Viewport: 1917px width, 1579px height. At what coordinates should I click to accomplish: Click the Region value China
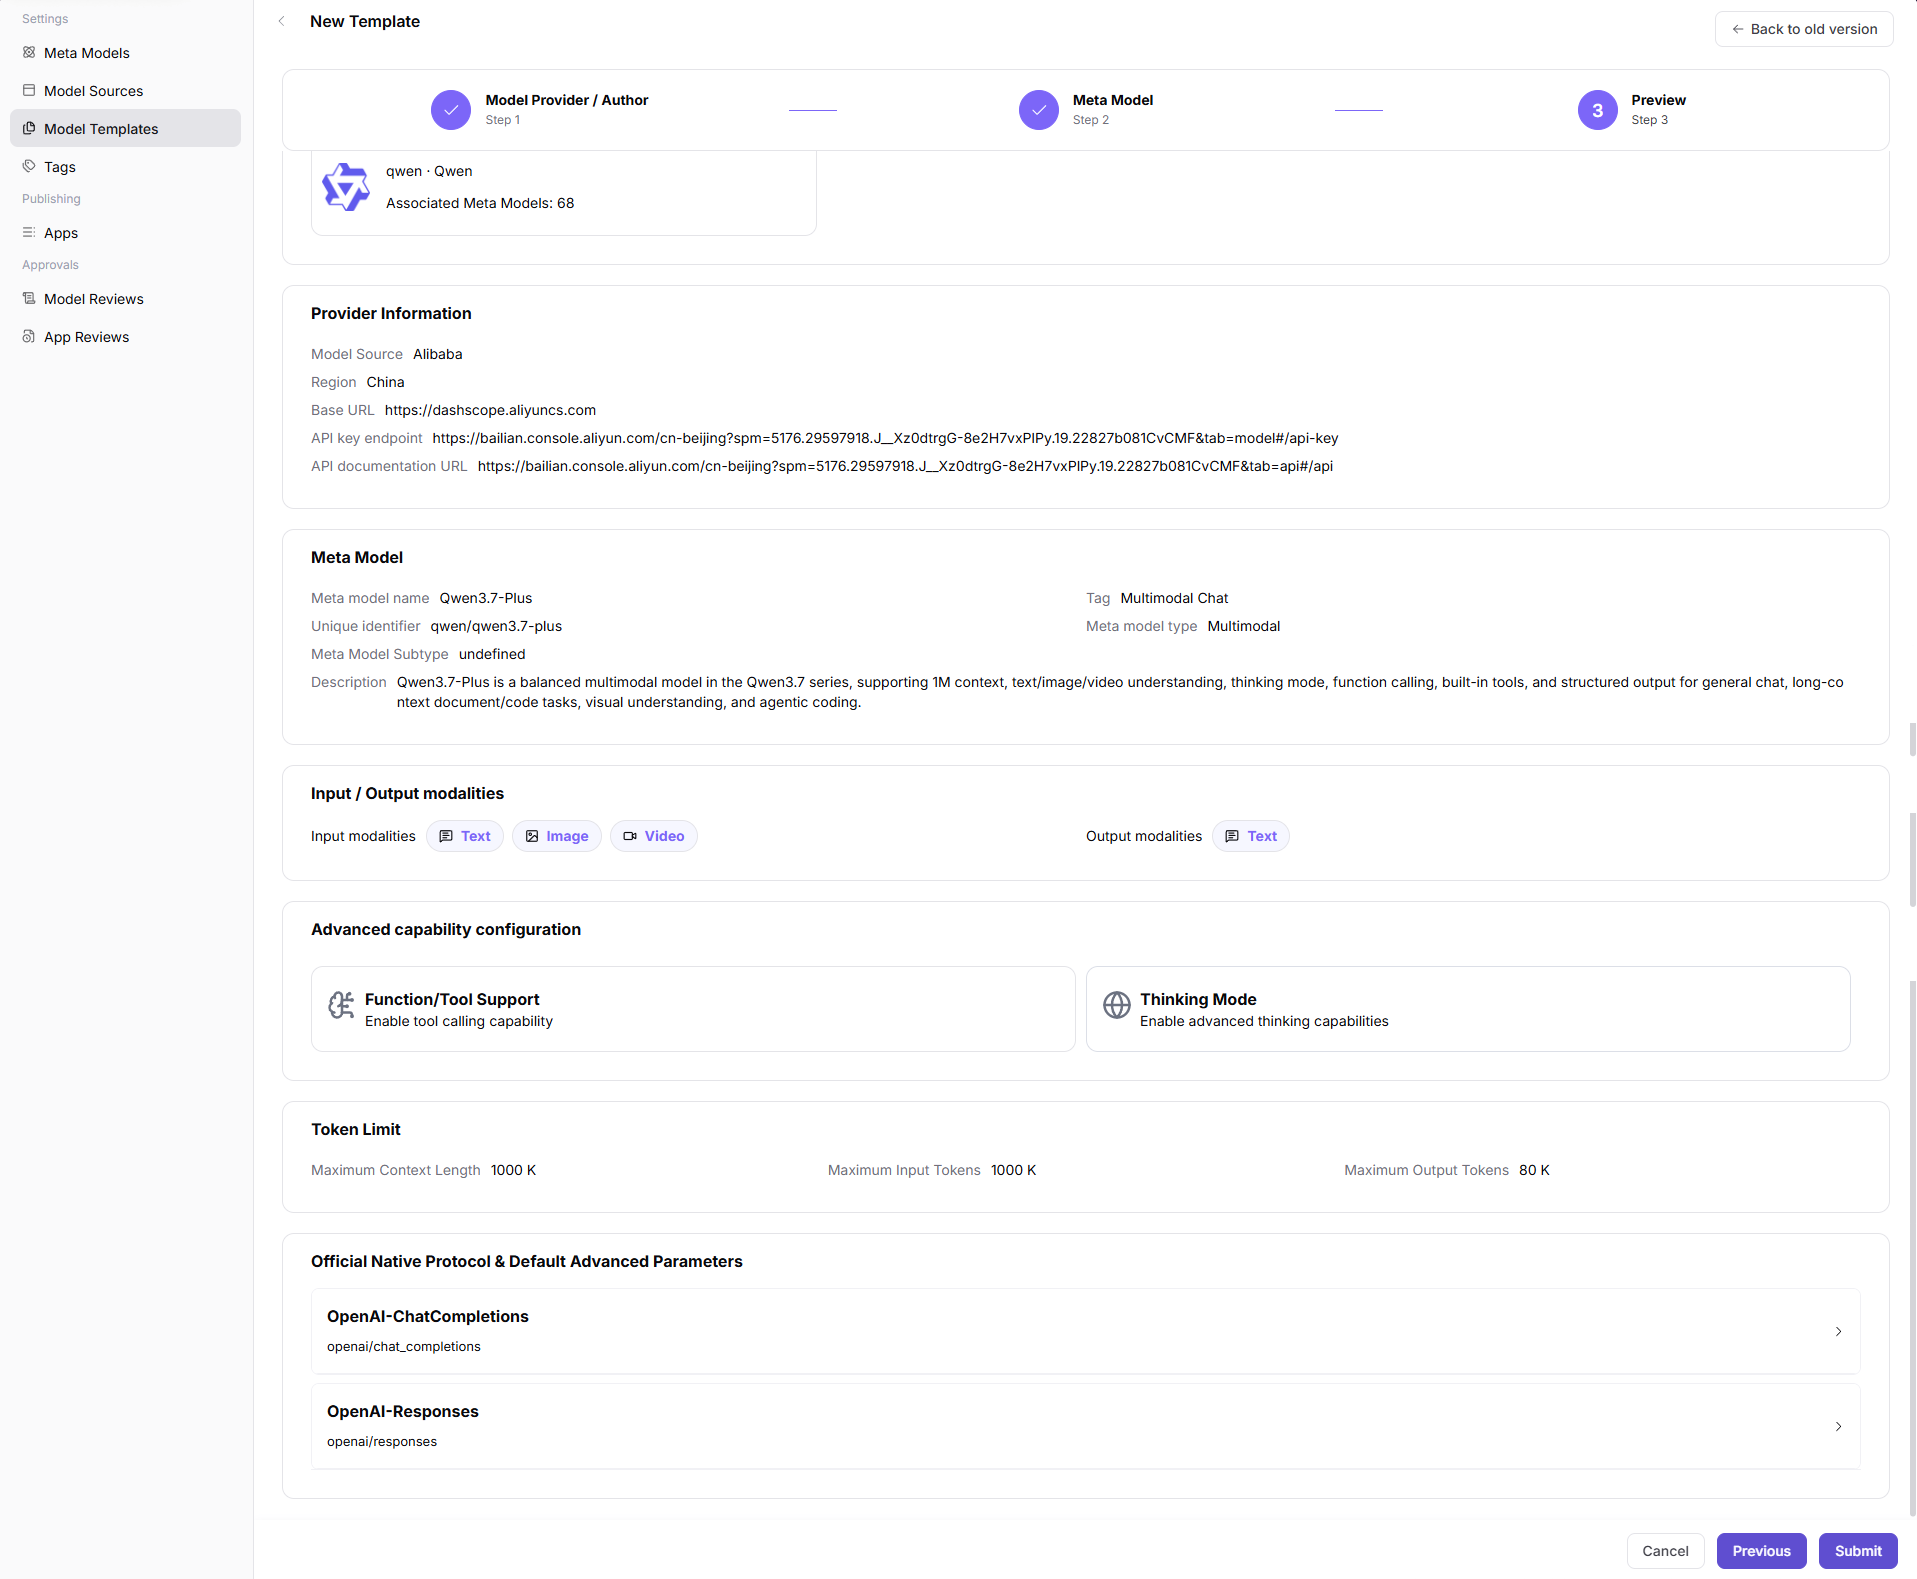(385, 382)
